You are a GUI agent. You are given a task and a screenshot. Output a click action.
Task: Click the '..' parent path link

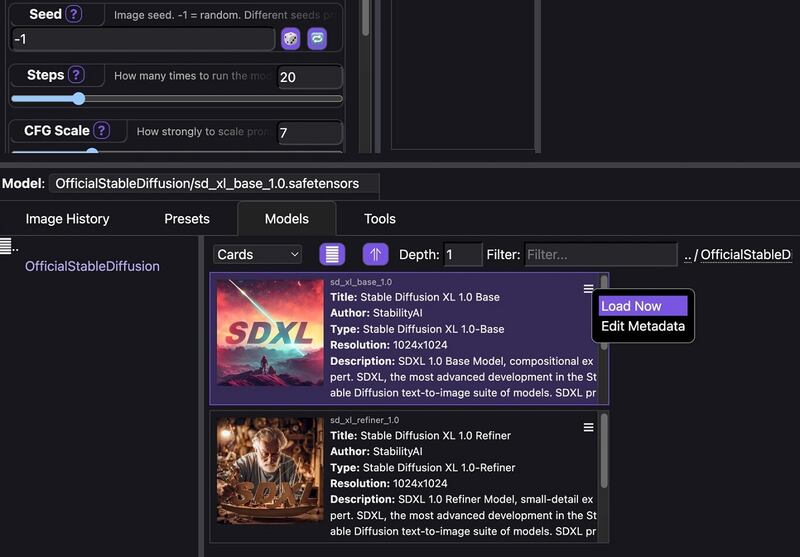[687, 255]
